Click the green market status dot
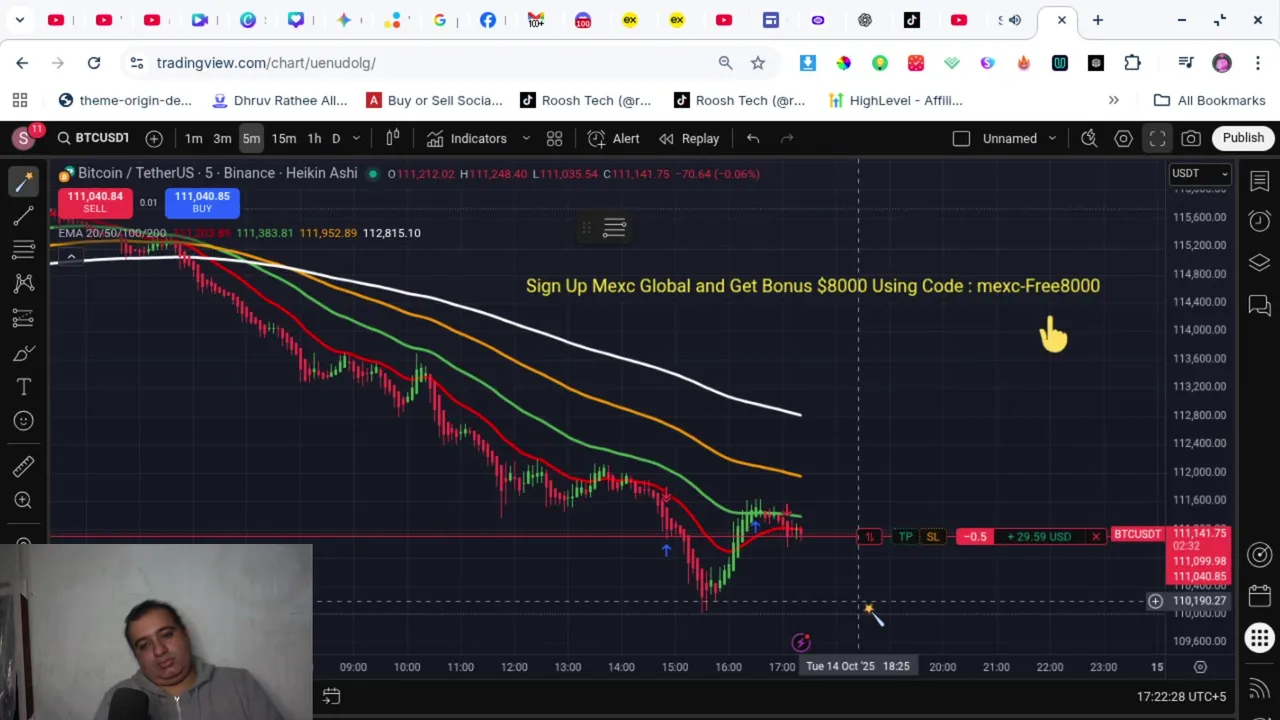The image size is (1280, 720). click(373, 174)
